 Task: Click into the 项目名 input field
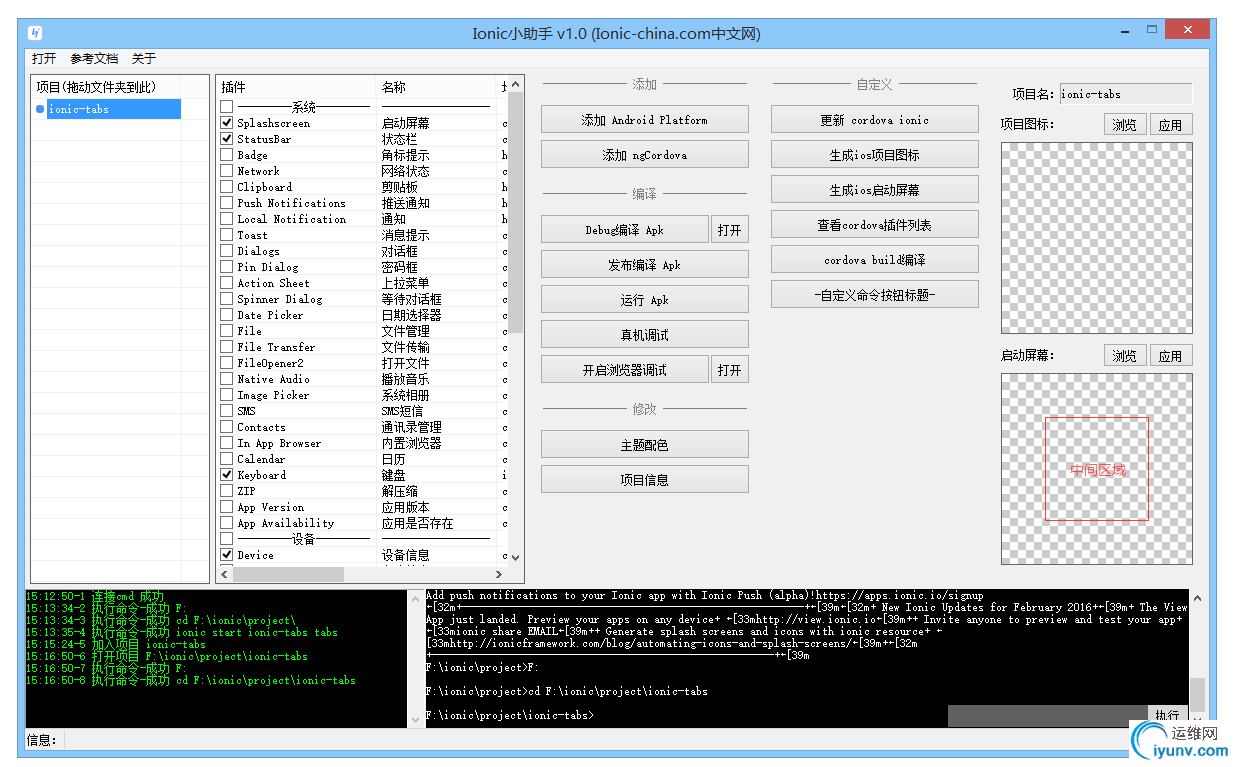coord(1125,93)
